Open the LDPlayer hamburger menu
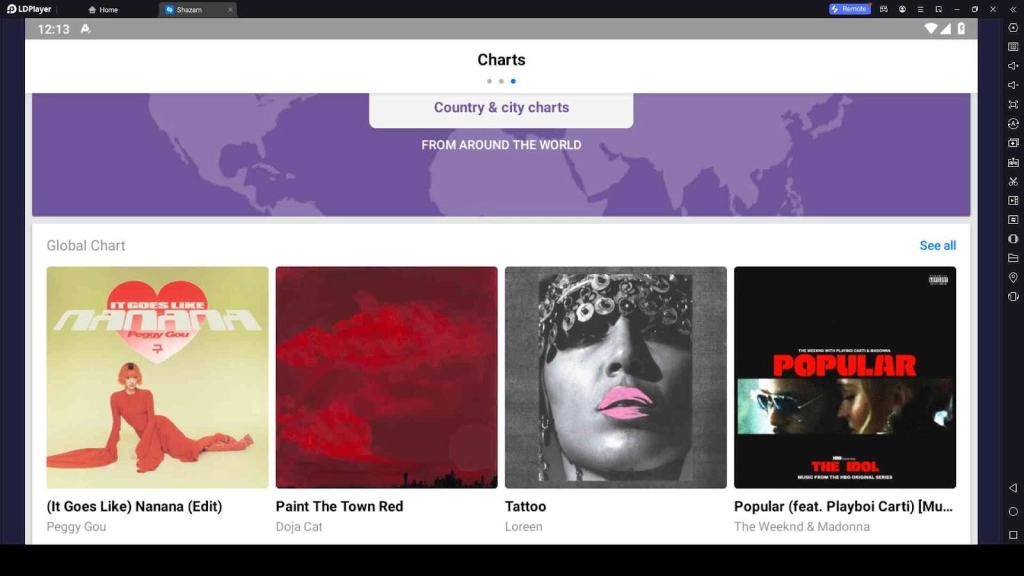The width and height of the screenshot is (1024, 576). (x=920, y=9)
